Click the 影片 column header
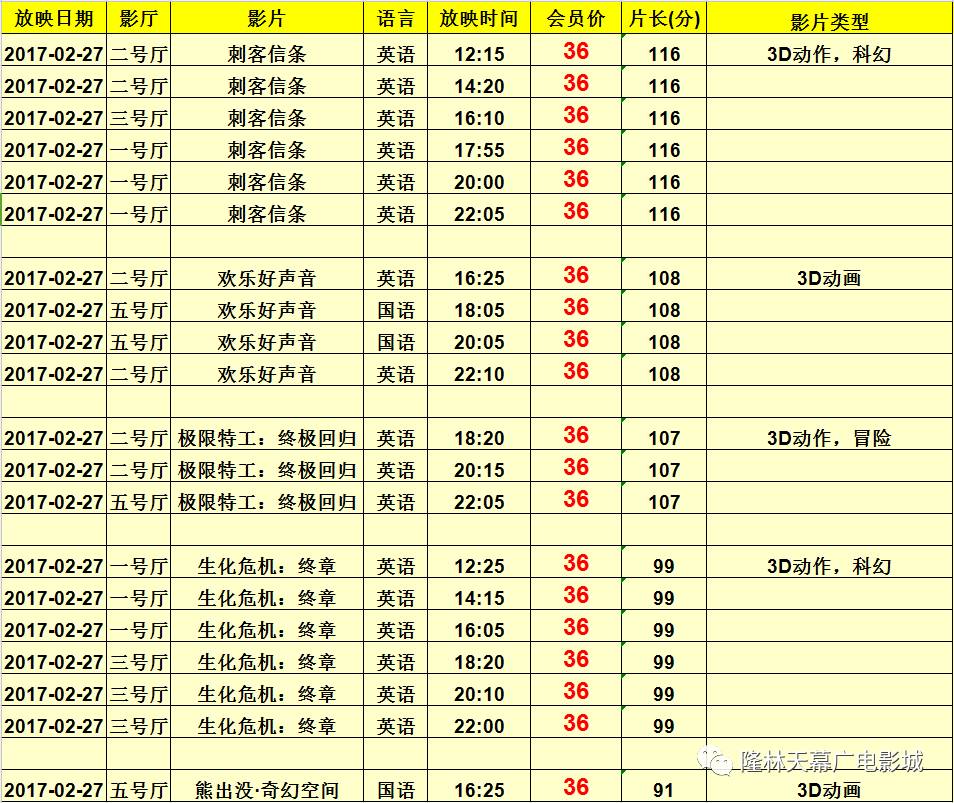The image size is (954, 803). pos(266,18)
